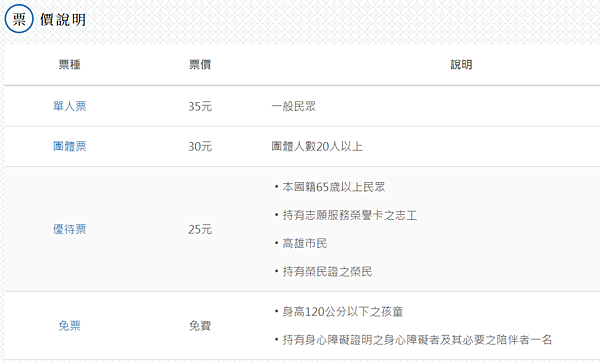The image size is (600, 362).
Task: Open the 團體票 ticket type link
Action: tap(70, 146)
